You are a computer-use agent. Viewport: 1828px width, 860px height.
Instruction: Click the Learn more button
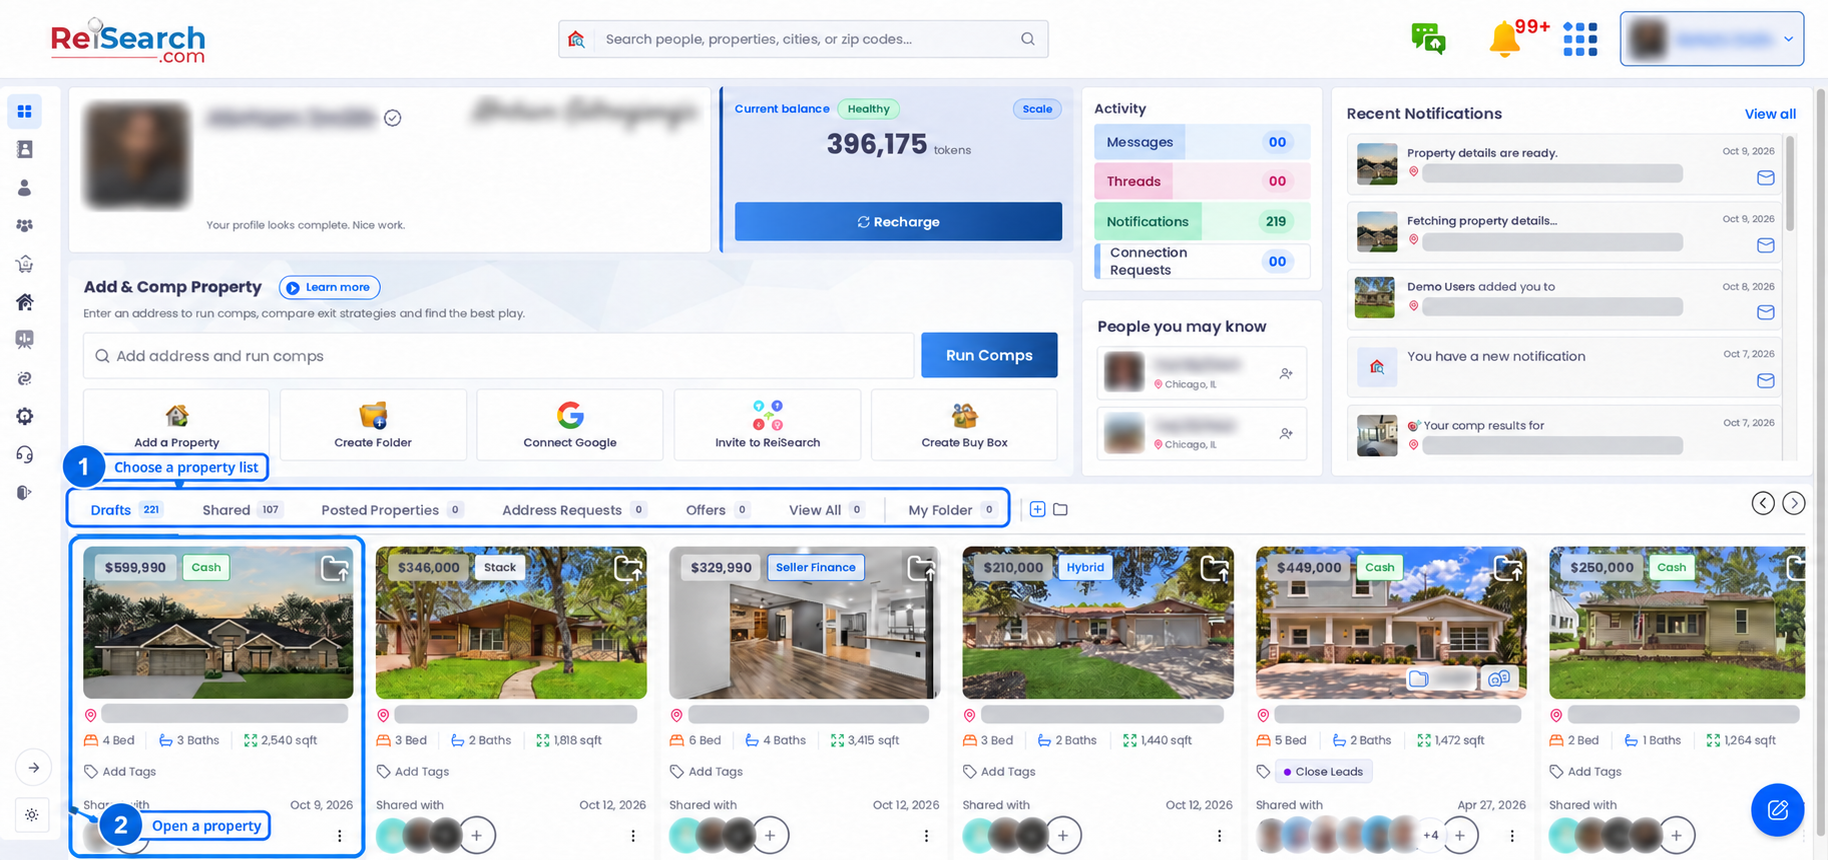(329, 287)
